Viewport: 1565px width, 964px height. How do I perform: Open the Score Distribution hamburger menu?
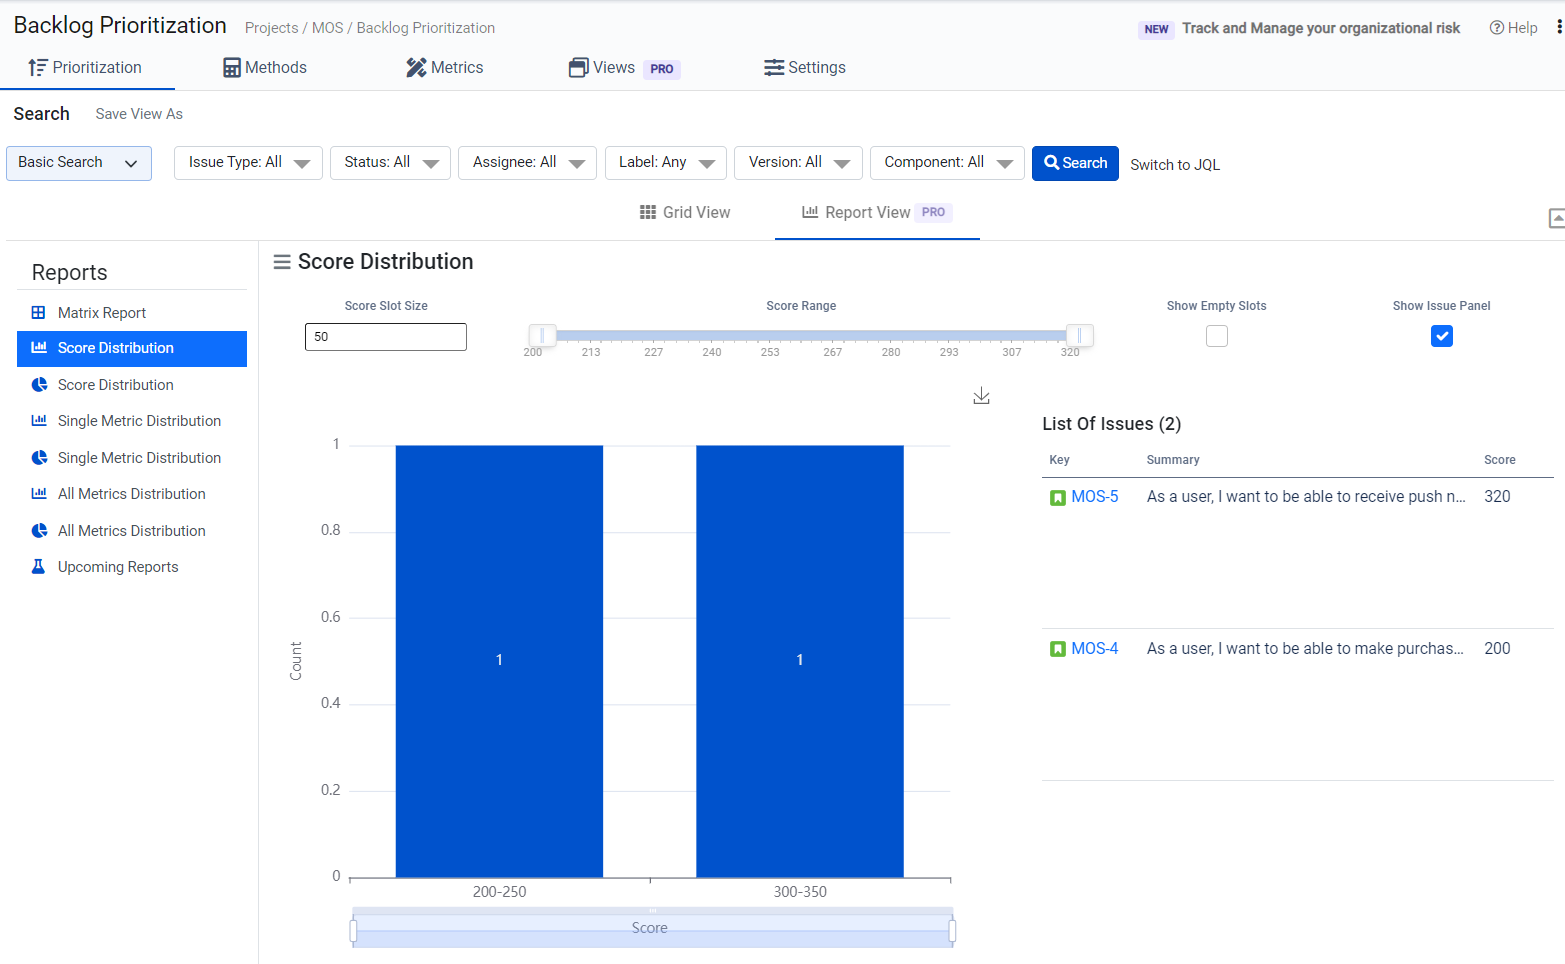coord(282,262)
